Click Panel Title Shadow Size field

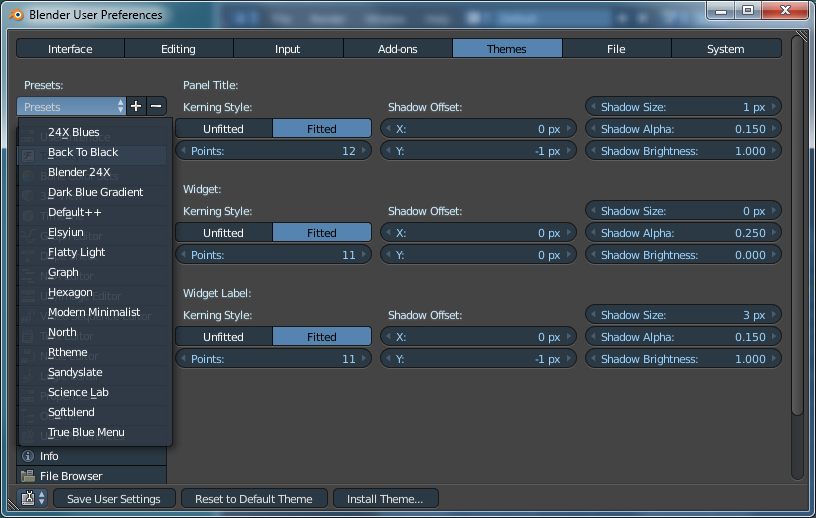[683, 107]
